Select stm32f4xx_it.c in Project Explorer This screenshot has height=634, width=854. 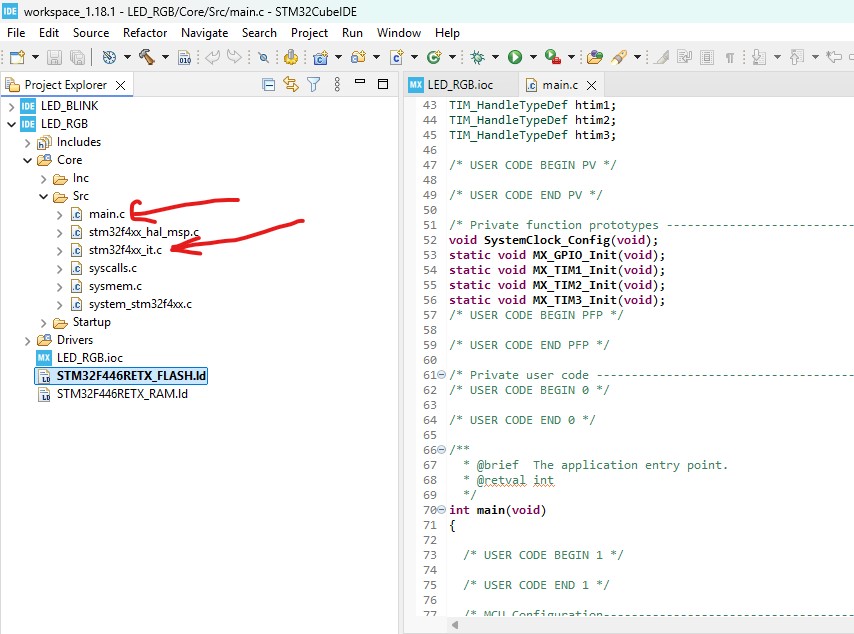pyautogui.click(x=125, y=250)
